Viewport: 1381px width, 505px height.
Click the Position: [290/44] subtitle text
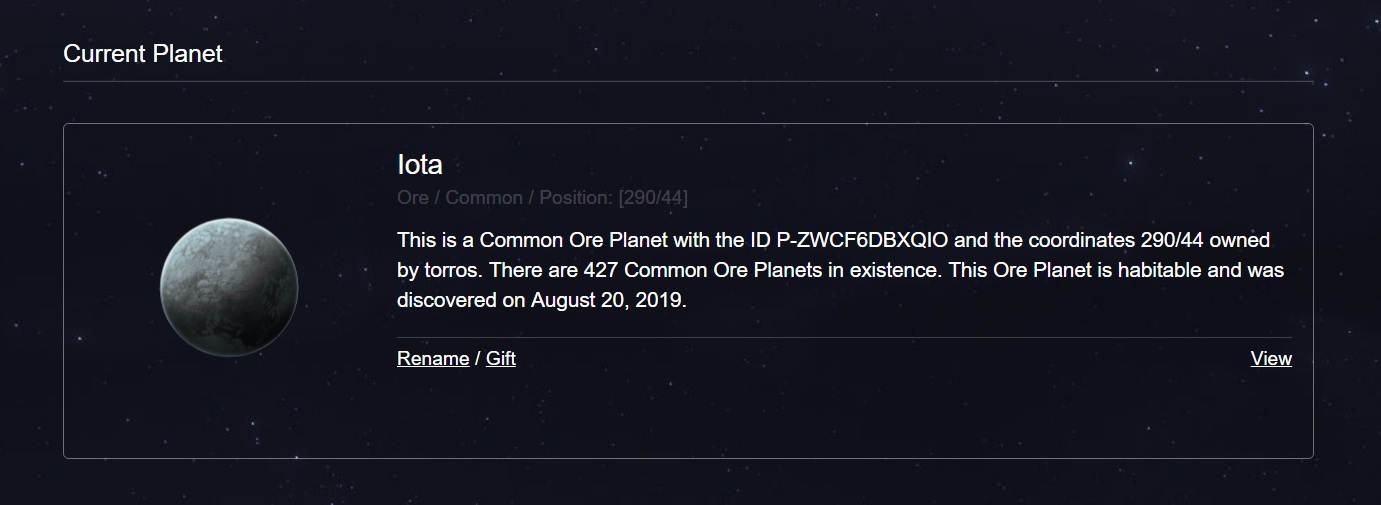click(x=613, y=198)
